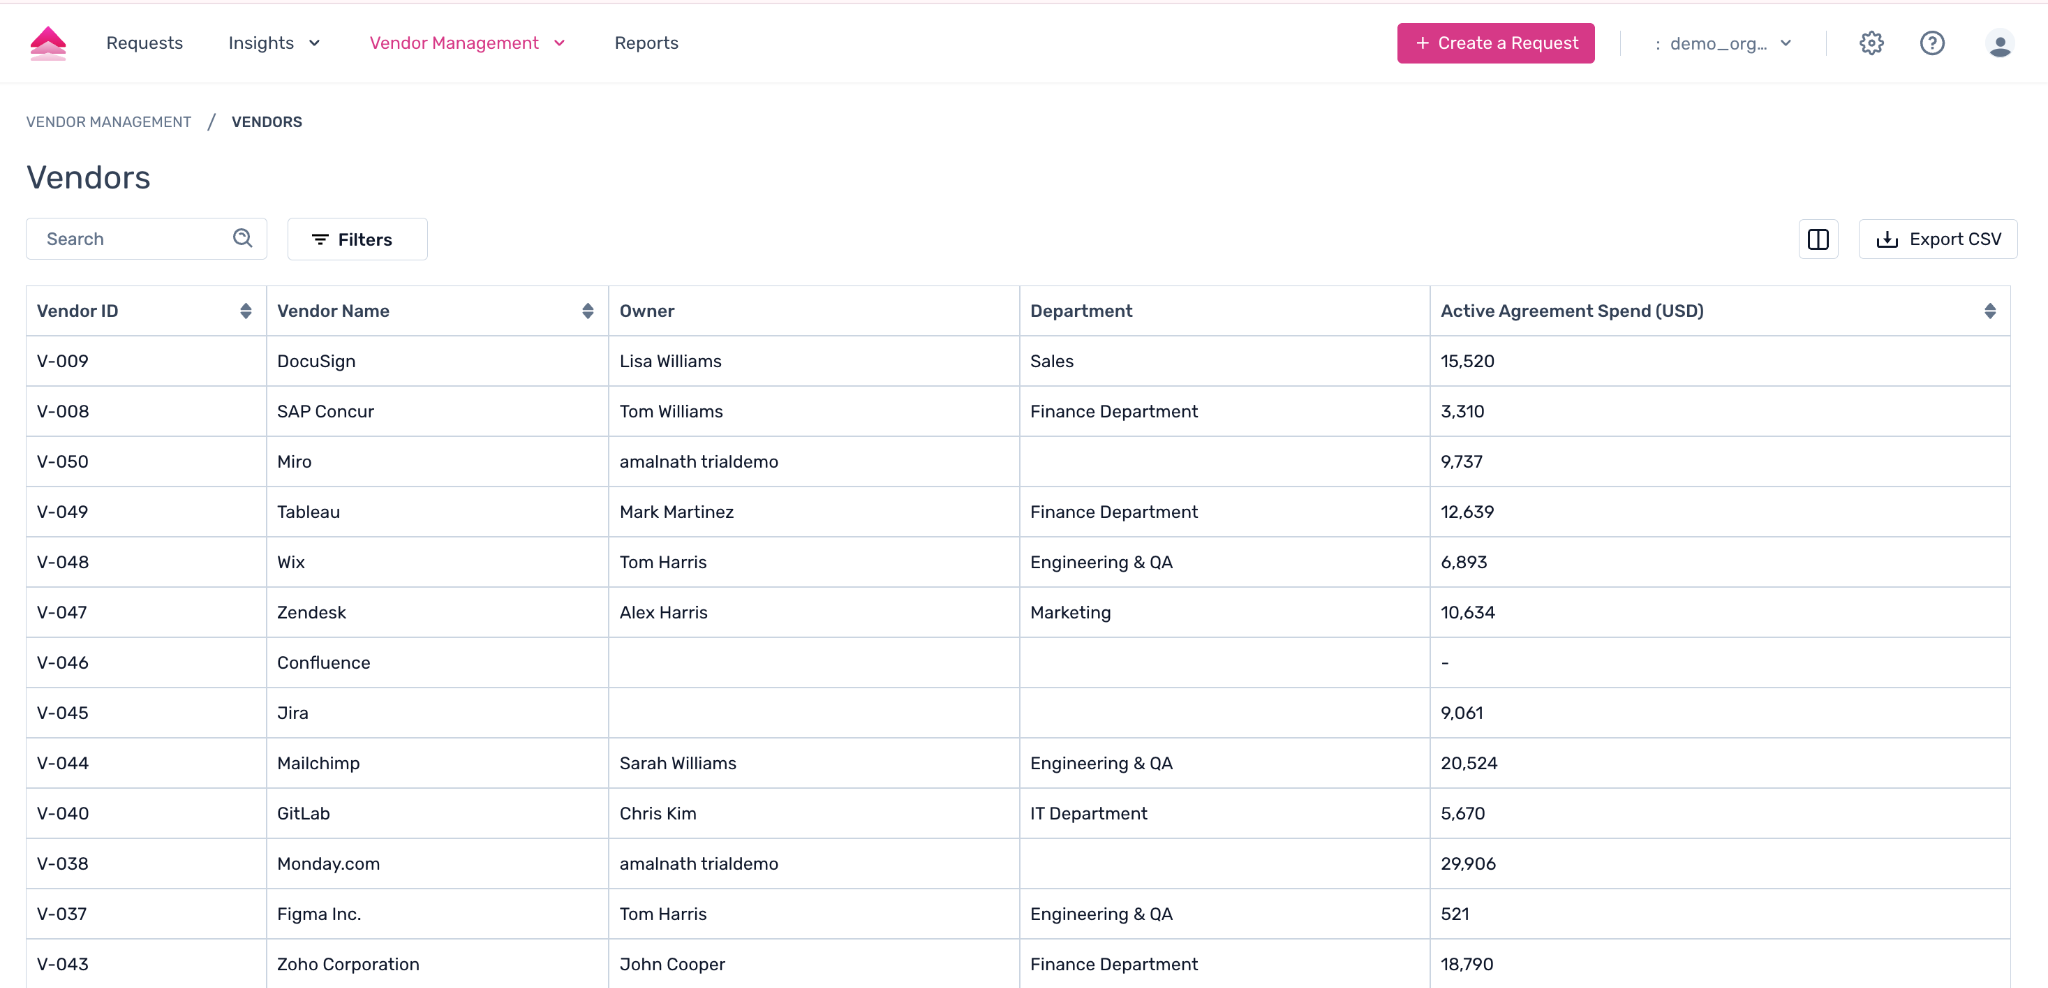Select the DocuSign vendor name
The width and height of the screenshot is (2048, 988).
[x=316, y=361]
